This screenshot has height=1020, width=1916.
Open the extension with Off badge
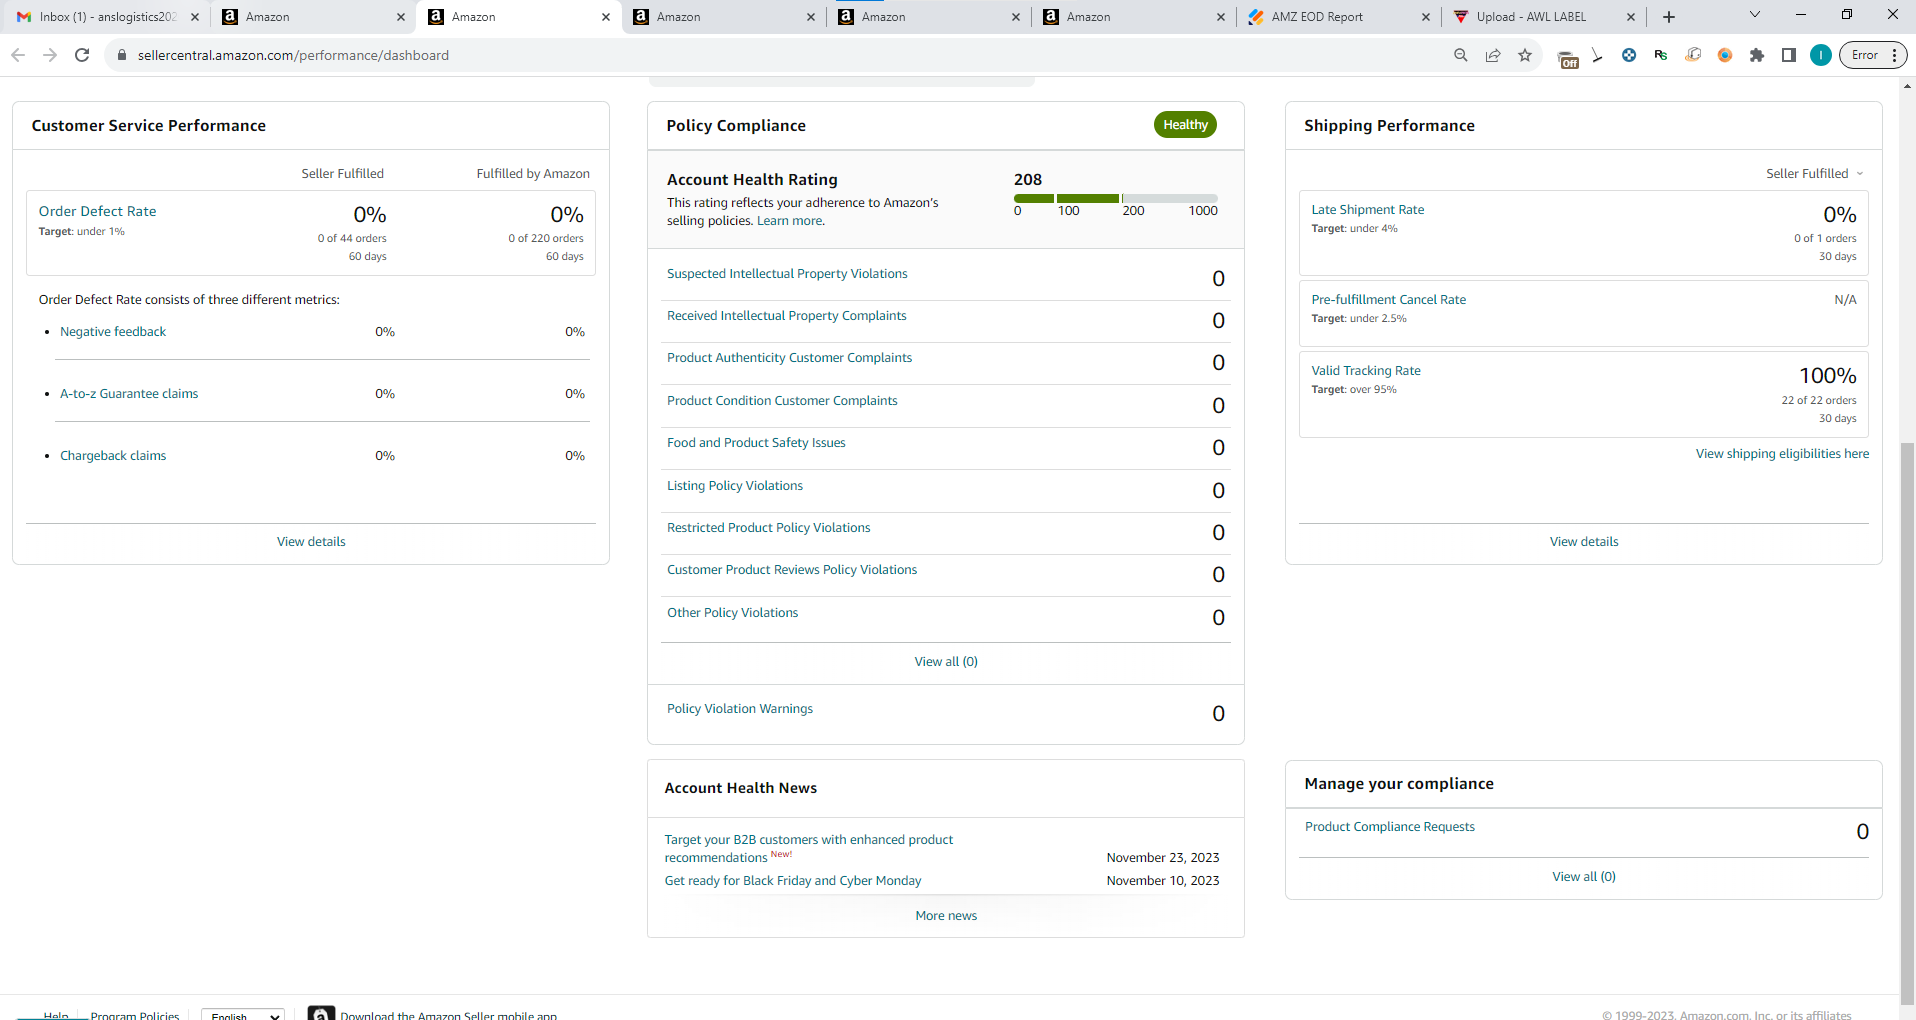(1567, 57)
